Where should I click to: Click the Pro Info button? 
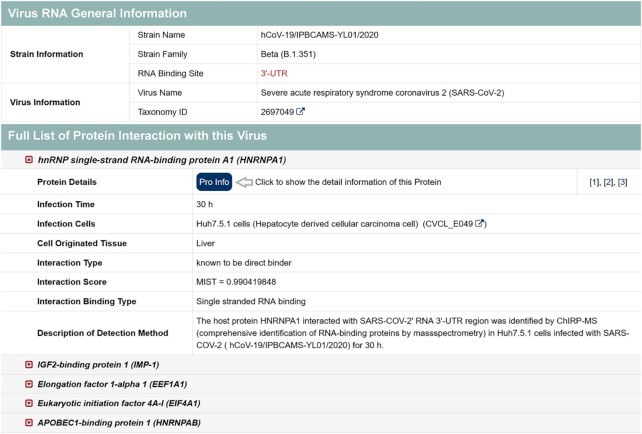coord(214,182)
